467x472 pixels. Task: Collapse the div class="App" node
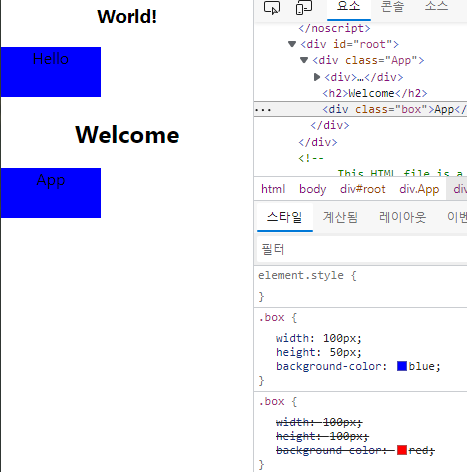coord(304,60)
